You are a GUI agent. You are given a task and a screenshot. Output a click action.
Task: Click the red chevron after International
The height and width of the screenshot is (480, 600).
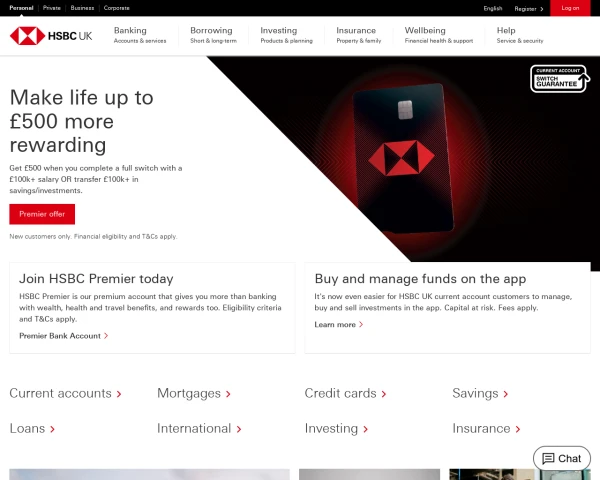point(239,429)
